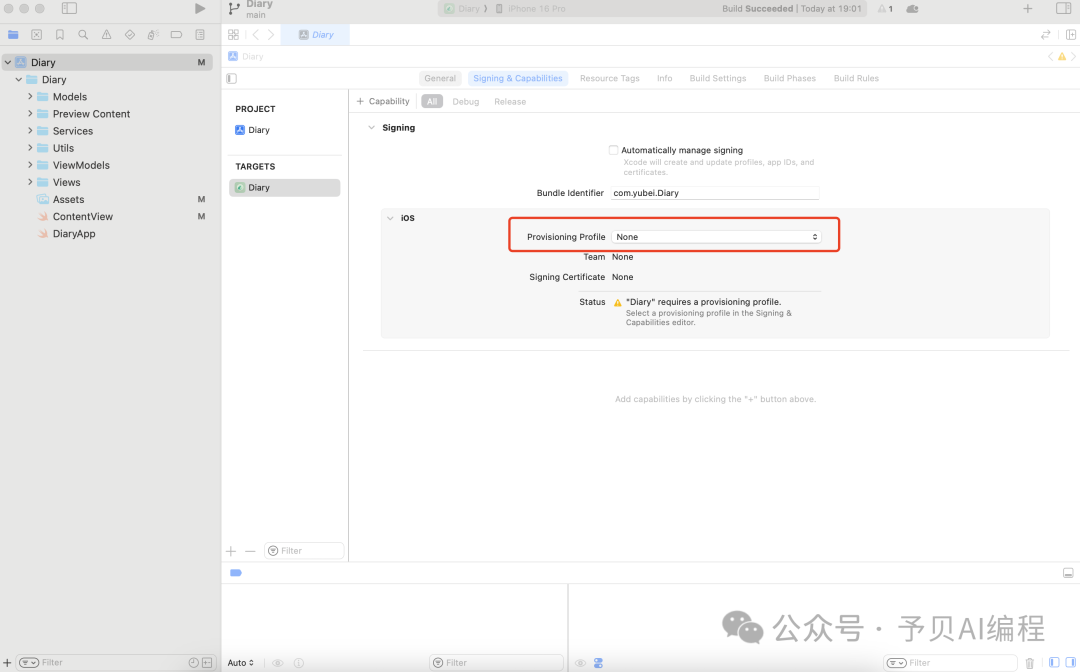Open the Find navigator magnifier icon
1080x672 pixels.
[83, 35]
